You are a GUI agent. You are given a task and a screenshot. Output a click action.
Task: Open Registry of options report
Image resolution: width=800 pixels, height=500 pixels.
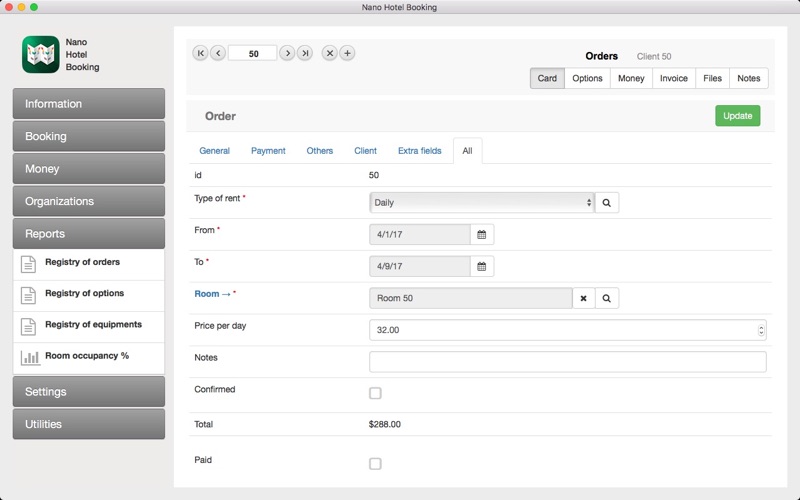tap(89, 296)
